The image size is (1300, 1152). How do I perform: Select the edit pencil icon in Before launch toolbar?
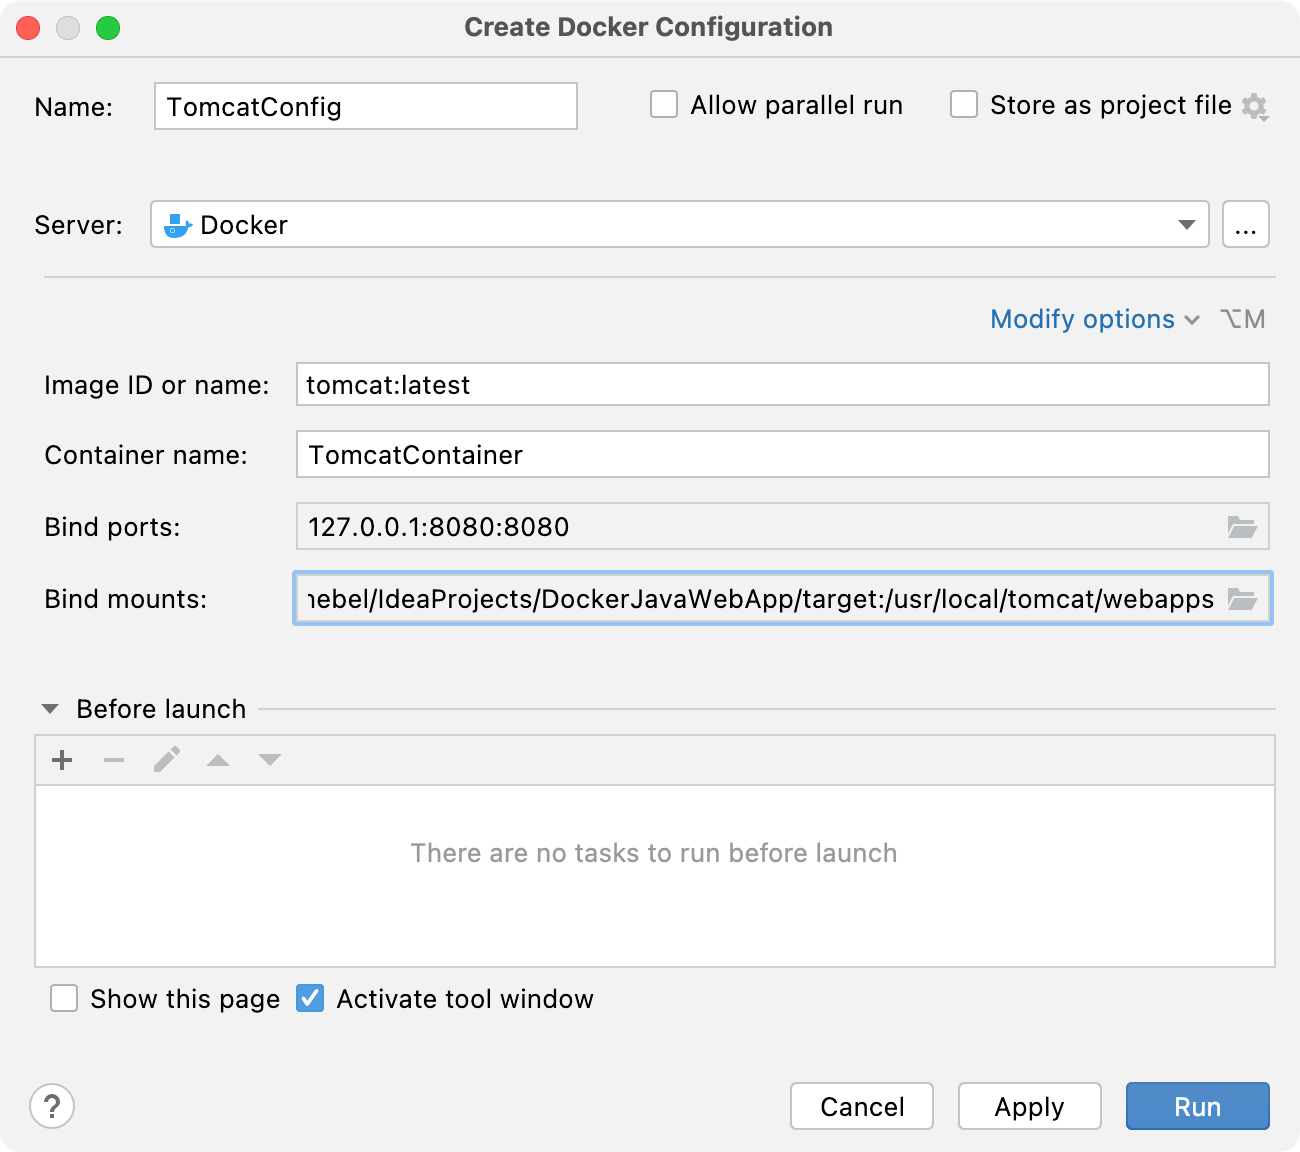pyautogui.click(x=166, y=760)
